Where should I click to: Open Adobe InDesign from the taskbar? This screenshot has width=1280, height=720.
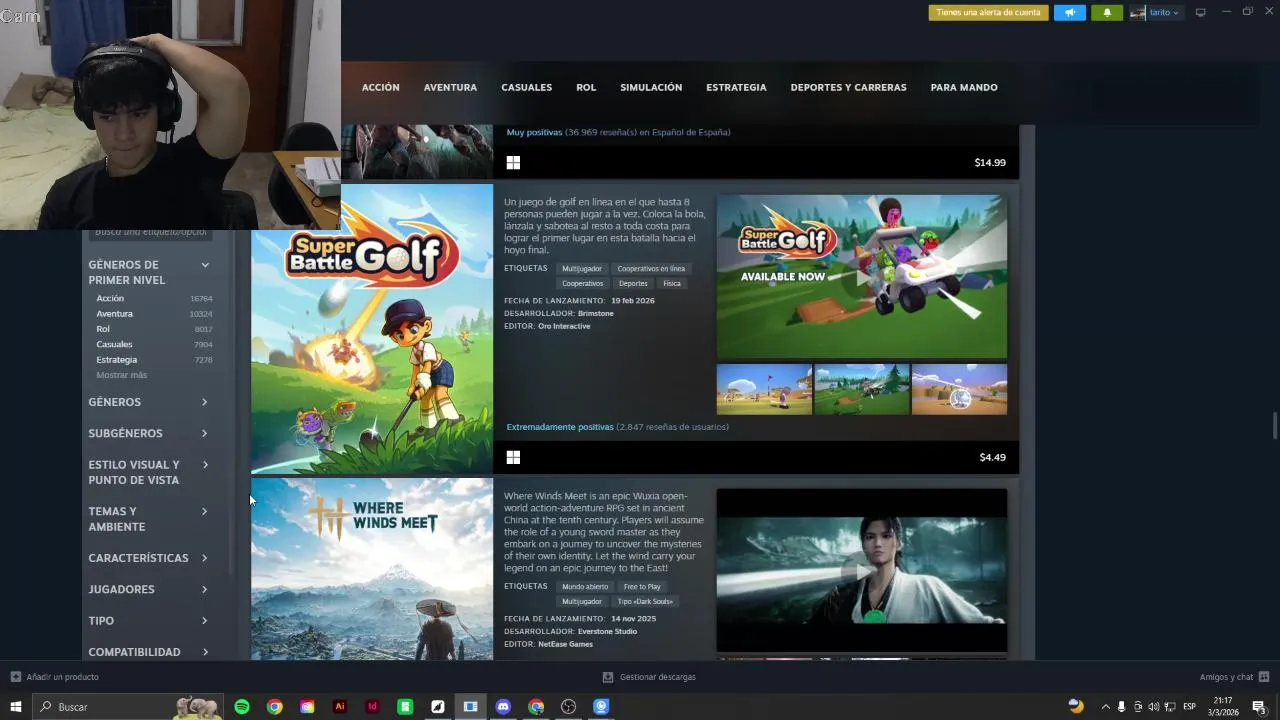373,707
